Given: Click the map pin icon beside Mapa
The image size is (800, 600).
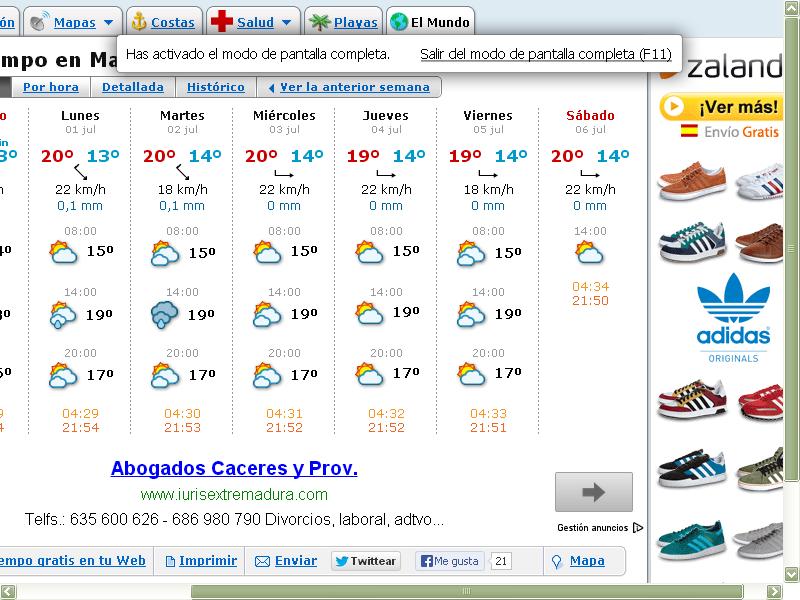Looking at the screenshot, I should pyautogui.click(x=556, y=561).
